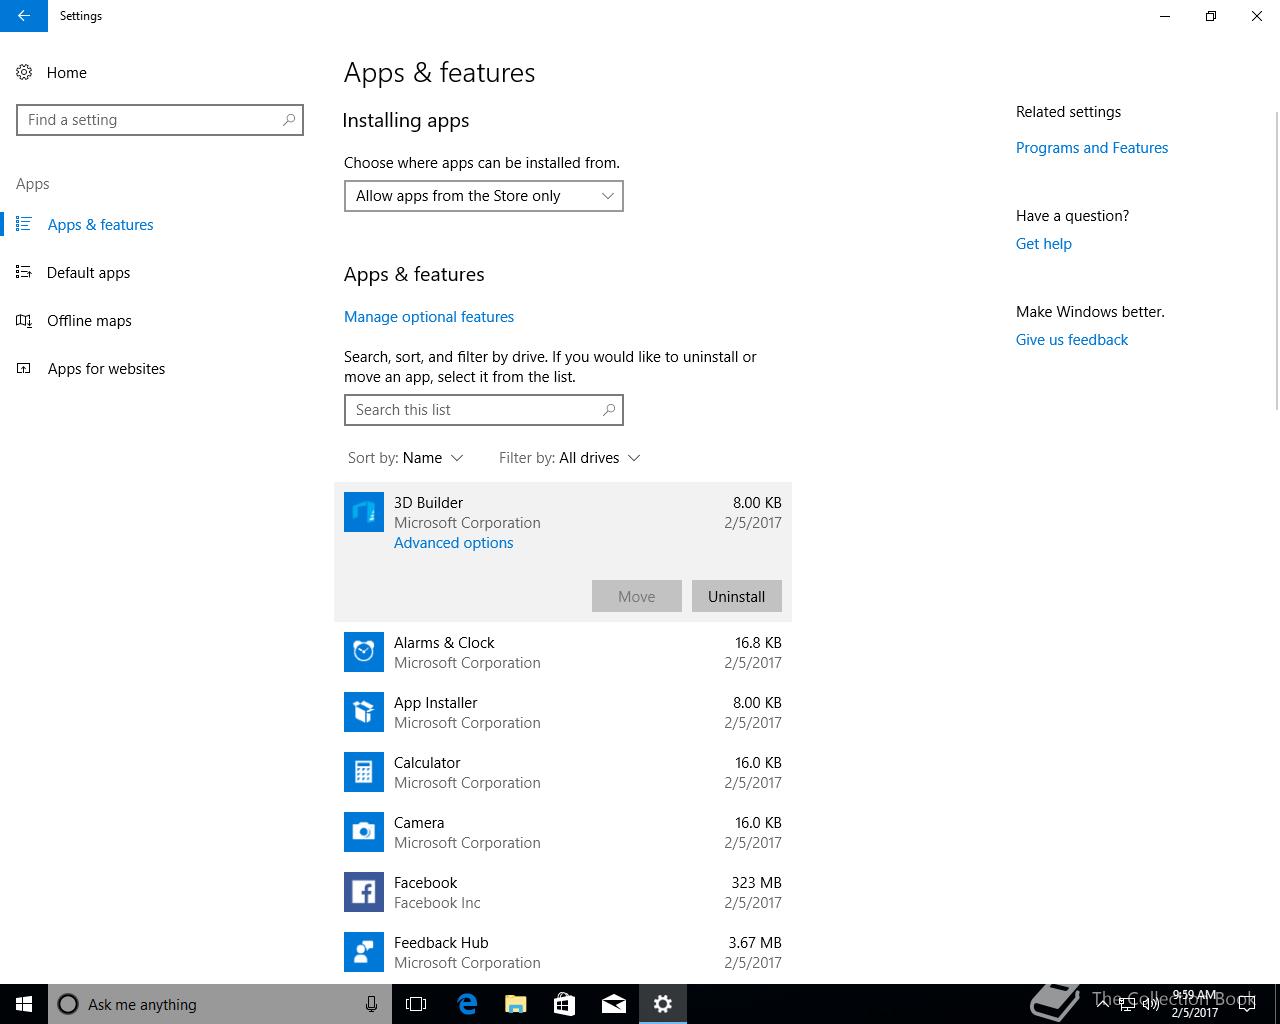The image size is (1280, 1024).
Task: Click the Facebook app icon
Action: pos(364,892)
